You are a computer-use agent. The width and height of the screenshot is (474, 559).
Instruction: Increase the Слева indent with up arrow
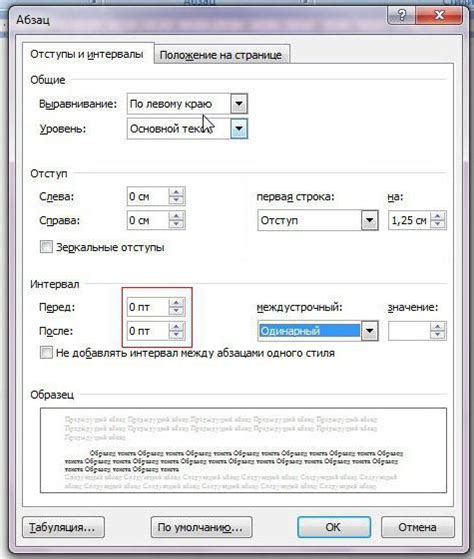pos(176,192)
